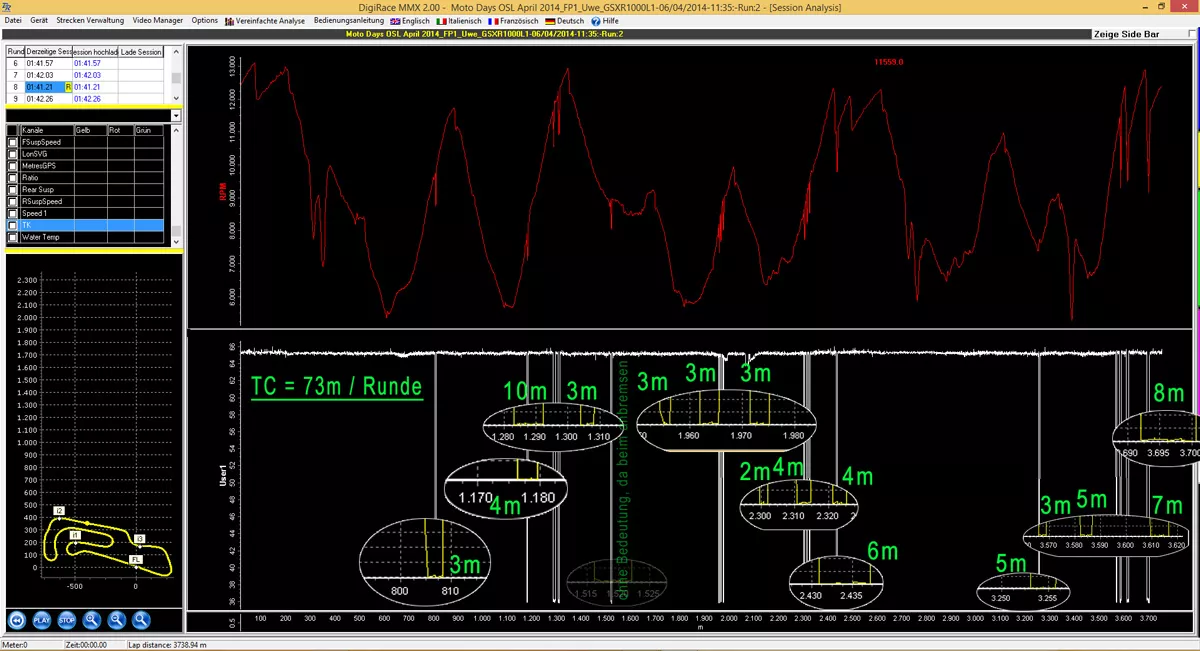Open Hilfe help icon
Viewport: 1200px width, 651px height.
tap(605, 20)
